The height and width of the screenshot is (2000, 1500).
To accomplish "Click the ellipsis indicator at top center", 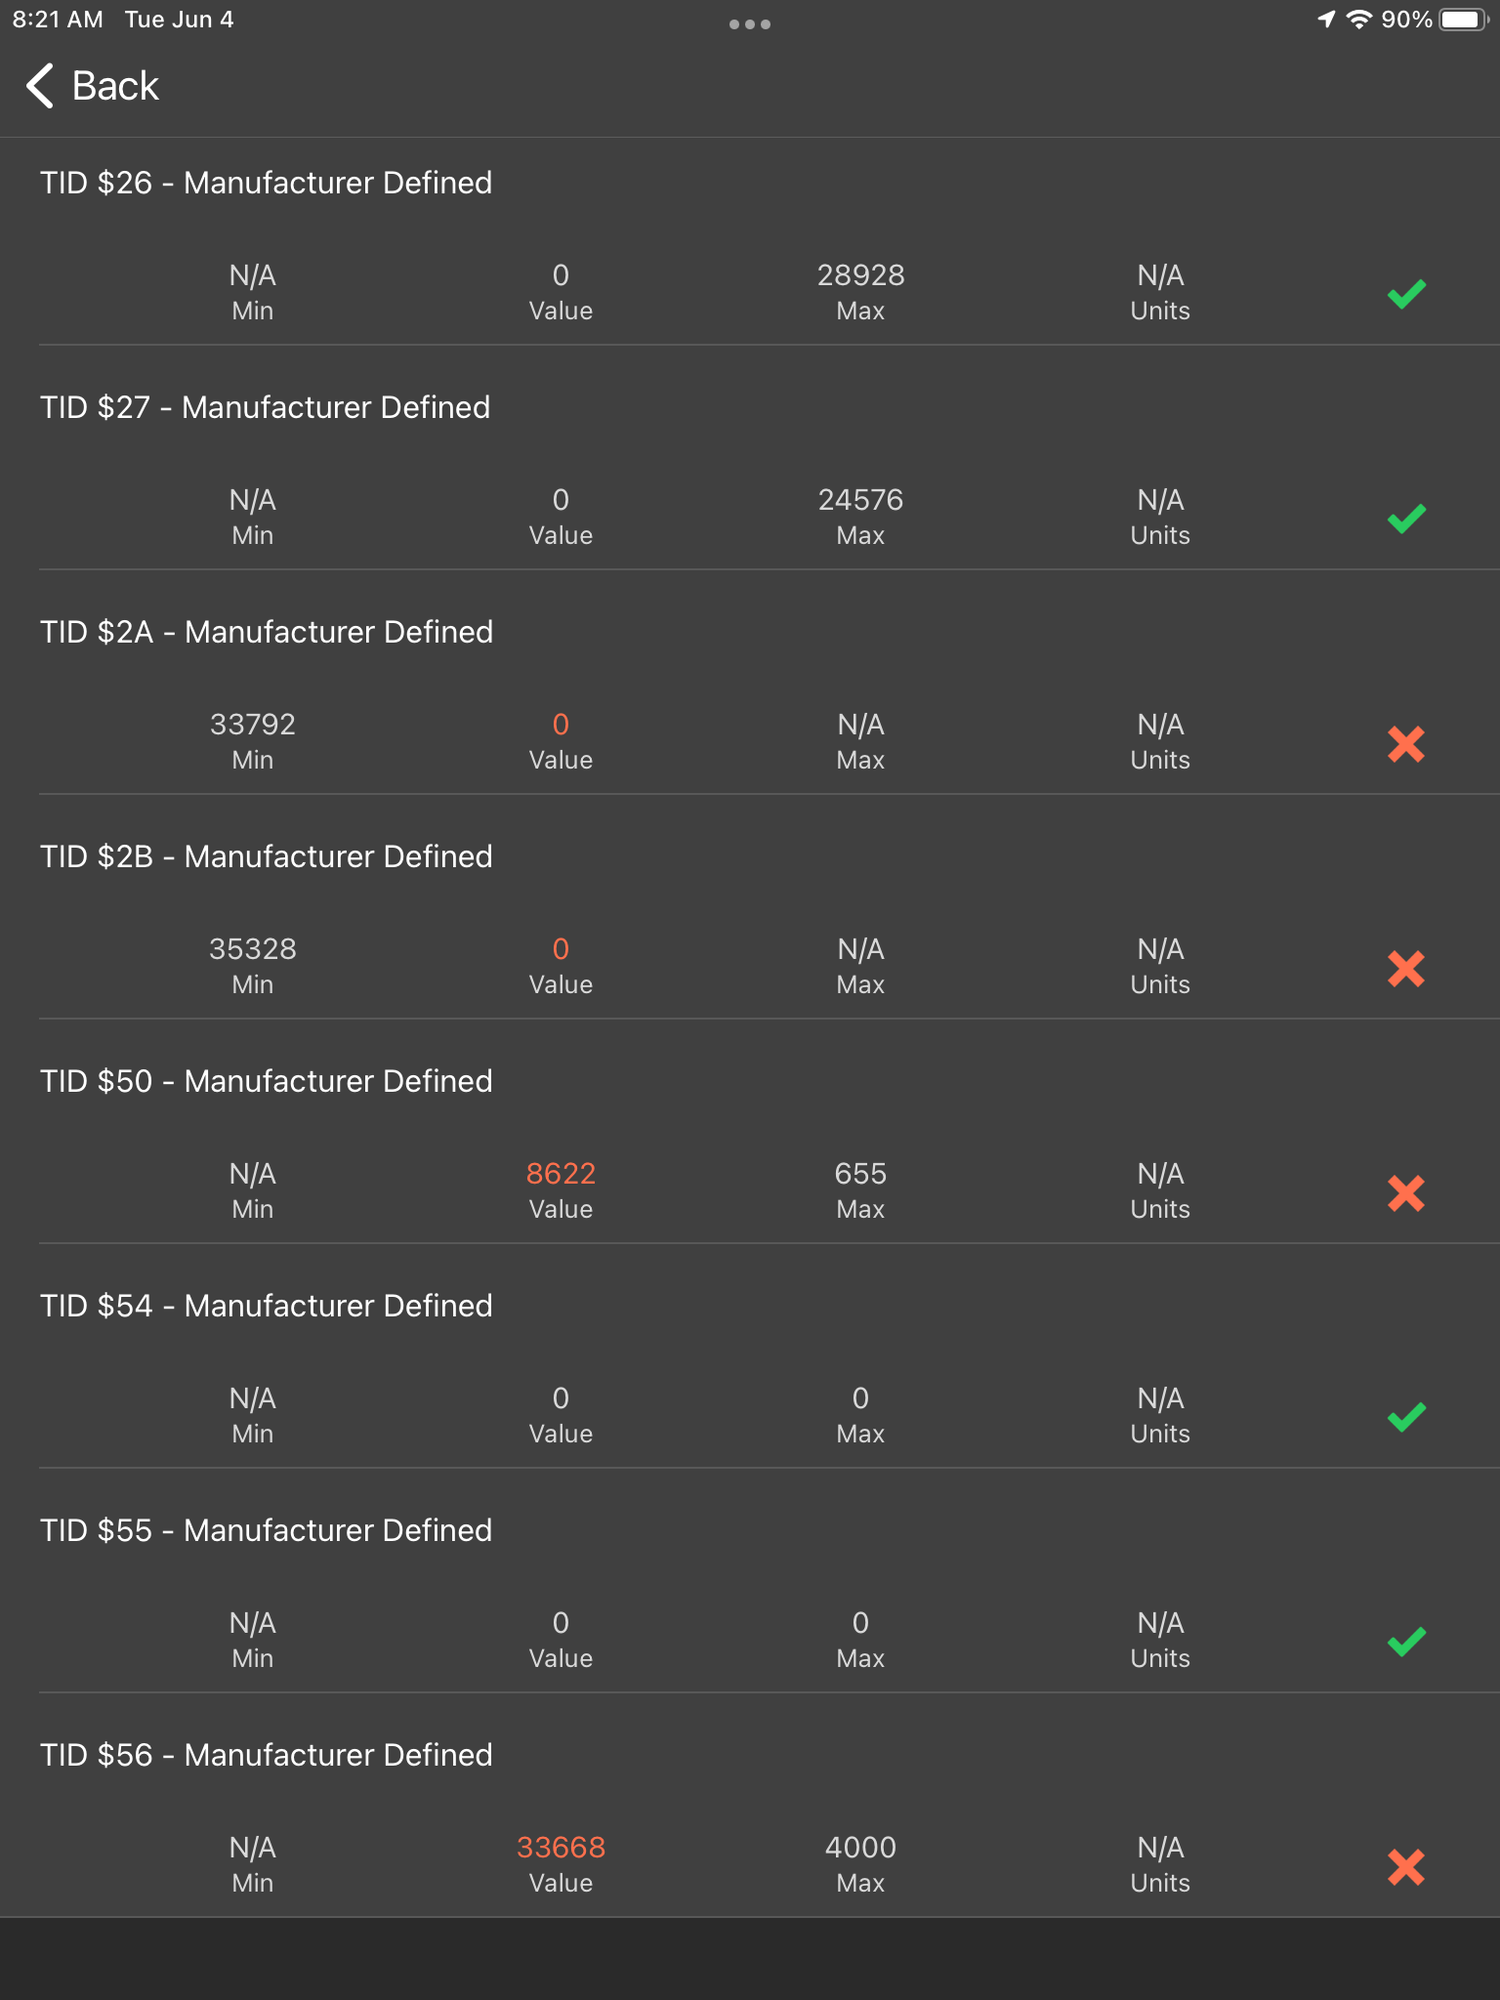I will pyautogui.click(x=750, y=22).
